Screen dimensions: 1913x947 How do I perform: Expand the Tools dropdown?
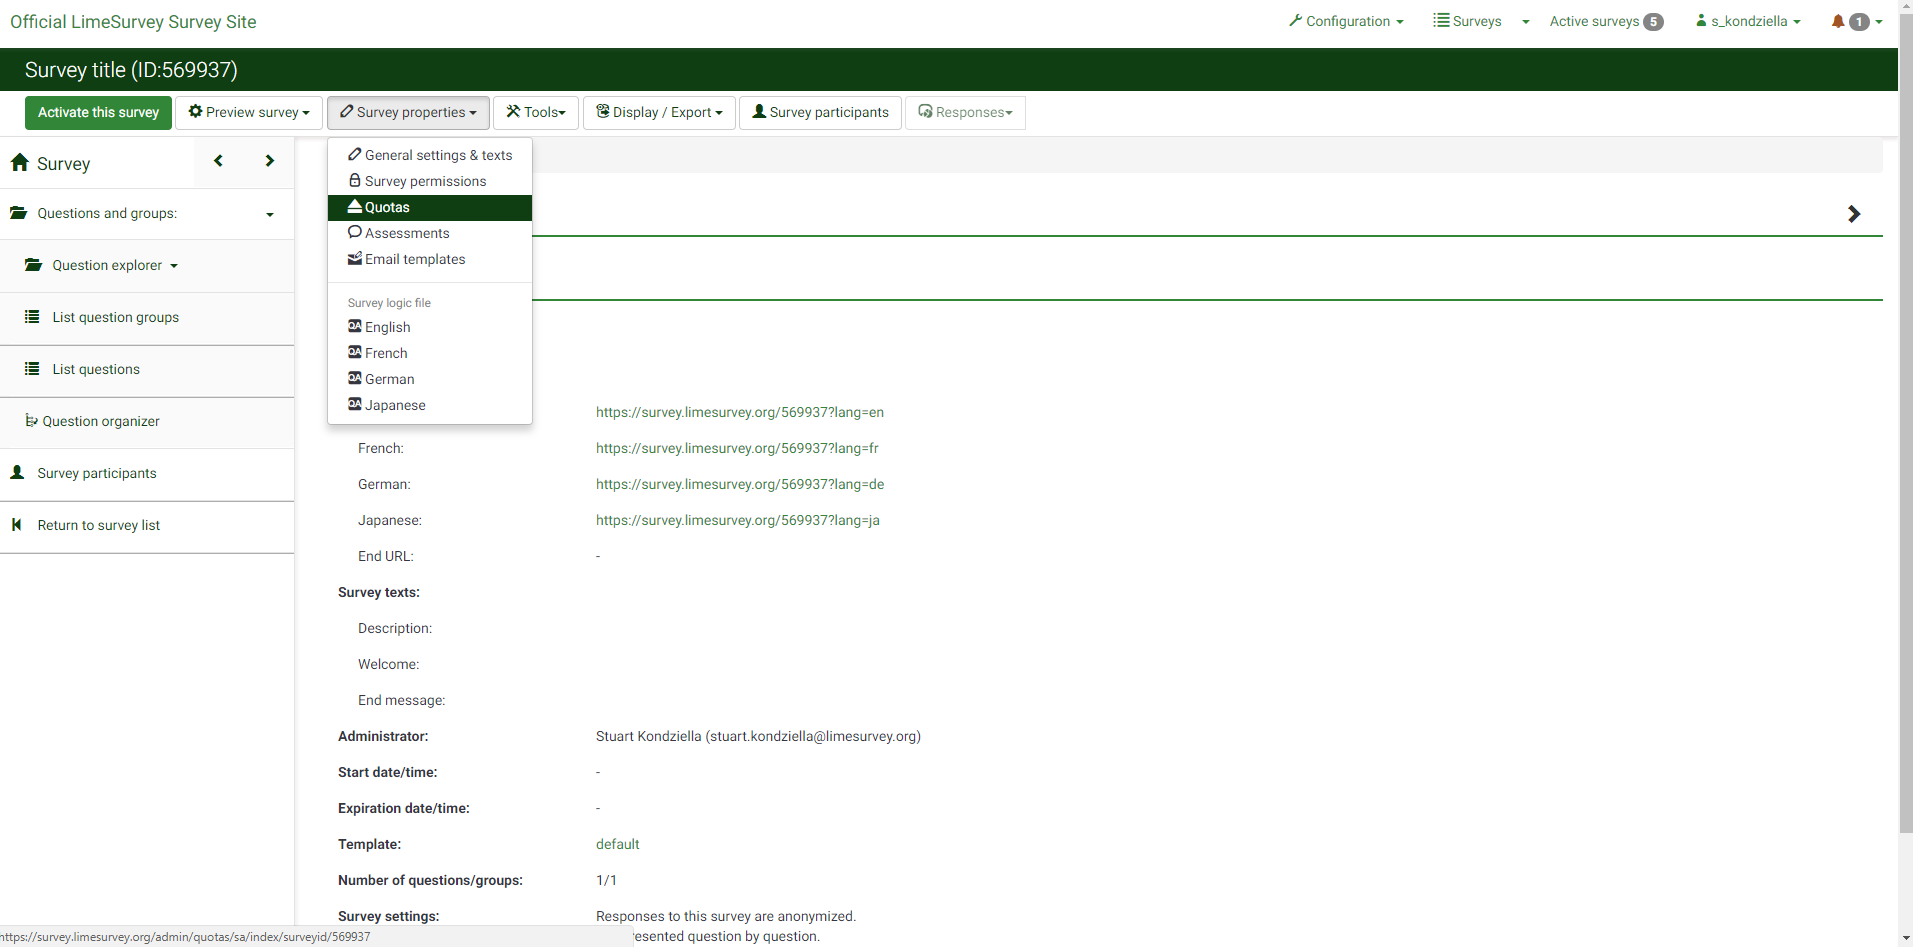pyautogui.click(x=536, y=112)
